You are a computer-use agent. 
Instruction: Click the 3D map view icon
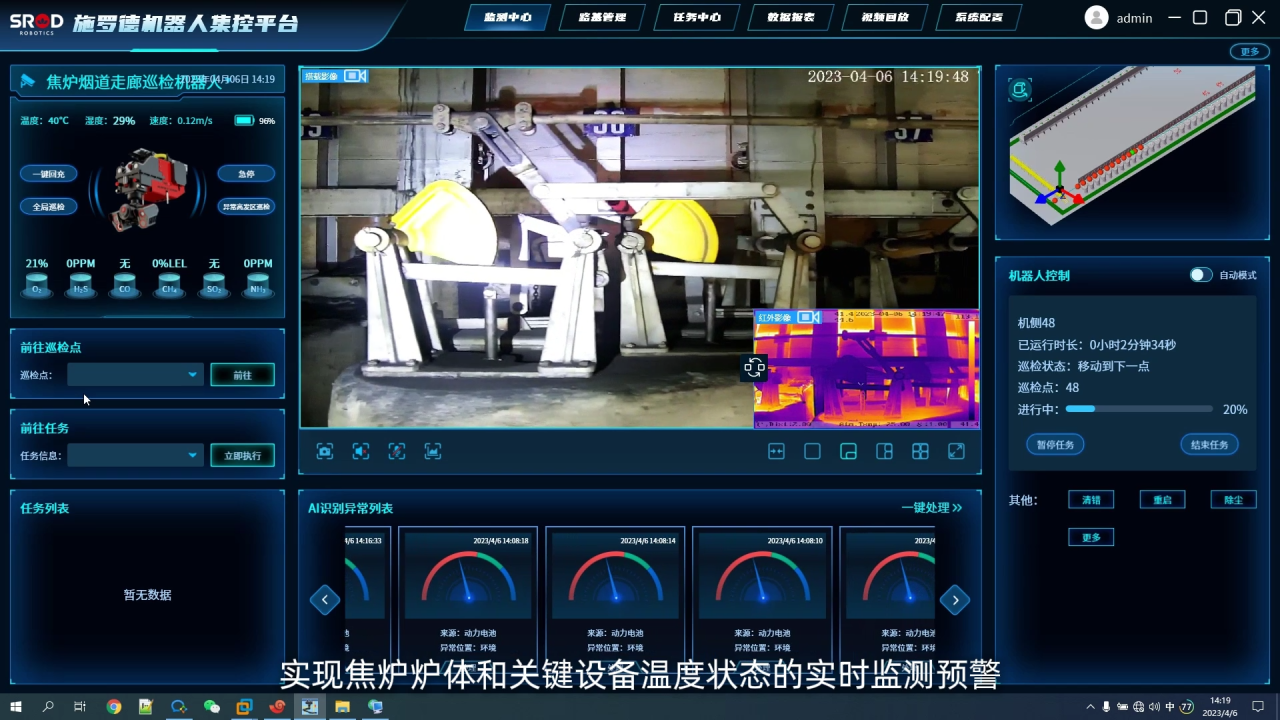pos(1020,90)
